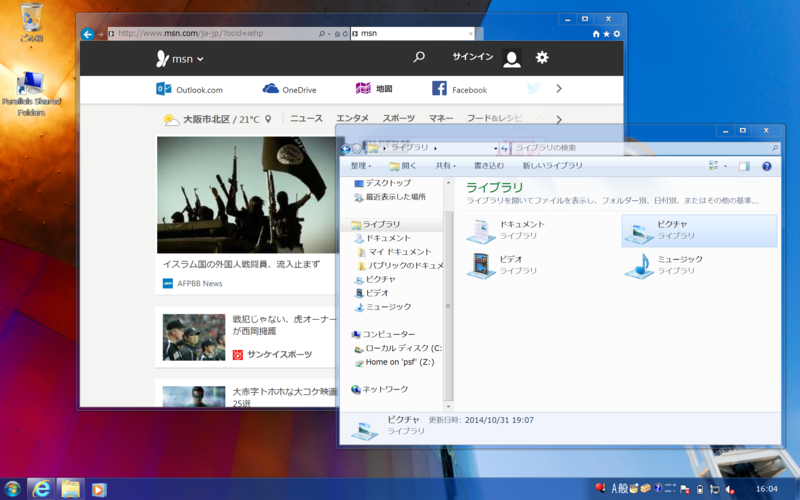Click the IE refresh icon in address bar

pos(345,34)
